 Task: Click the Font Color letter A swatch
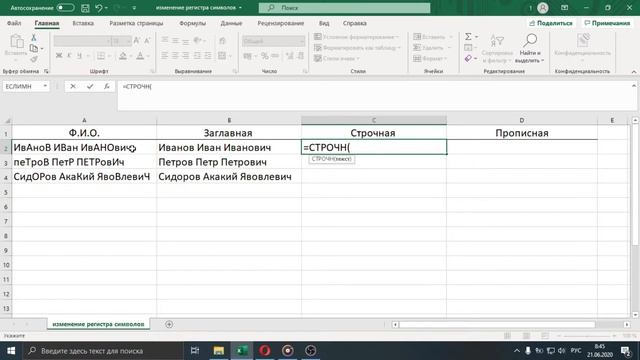pos(140,56)
